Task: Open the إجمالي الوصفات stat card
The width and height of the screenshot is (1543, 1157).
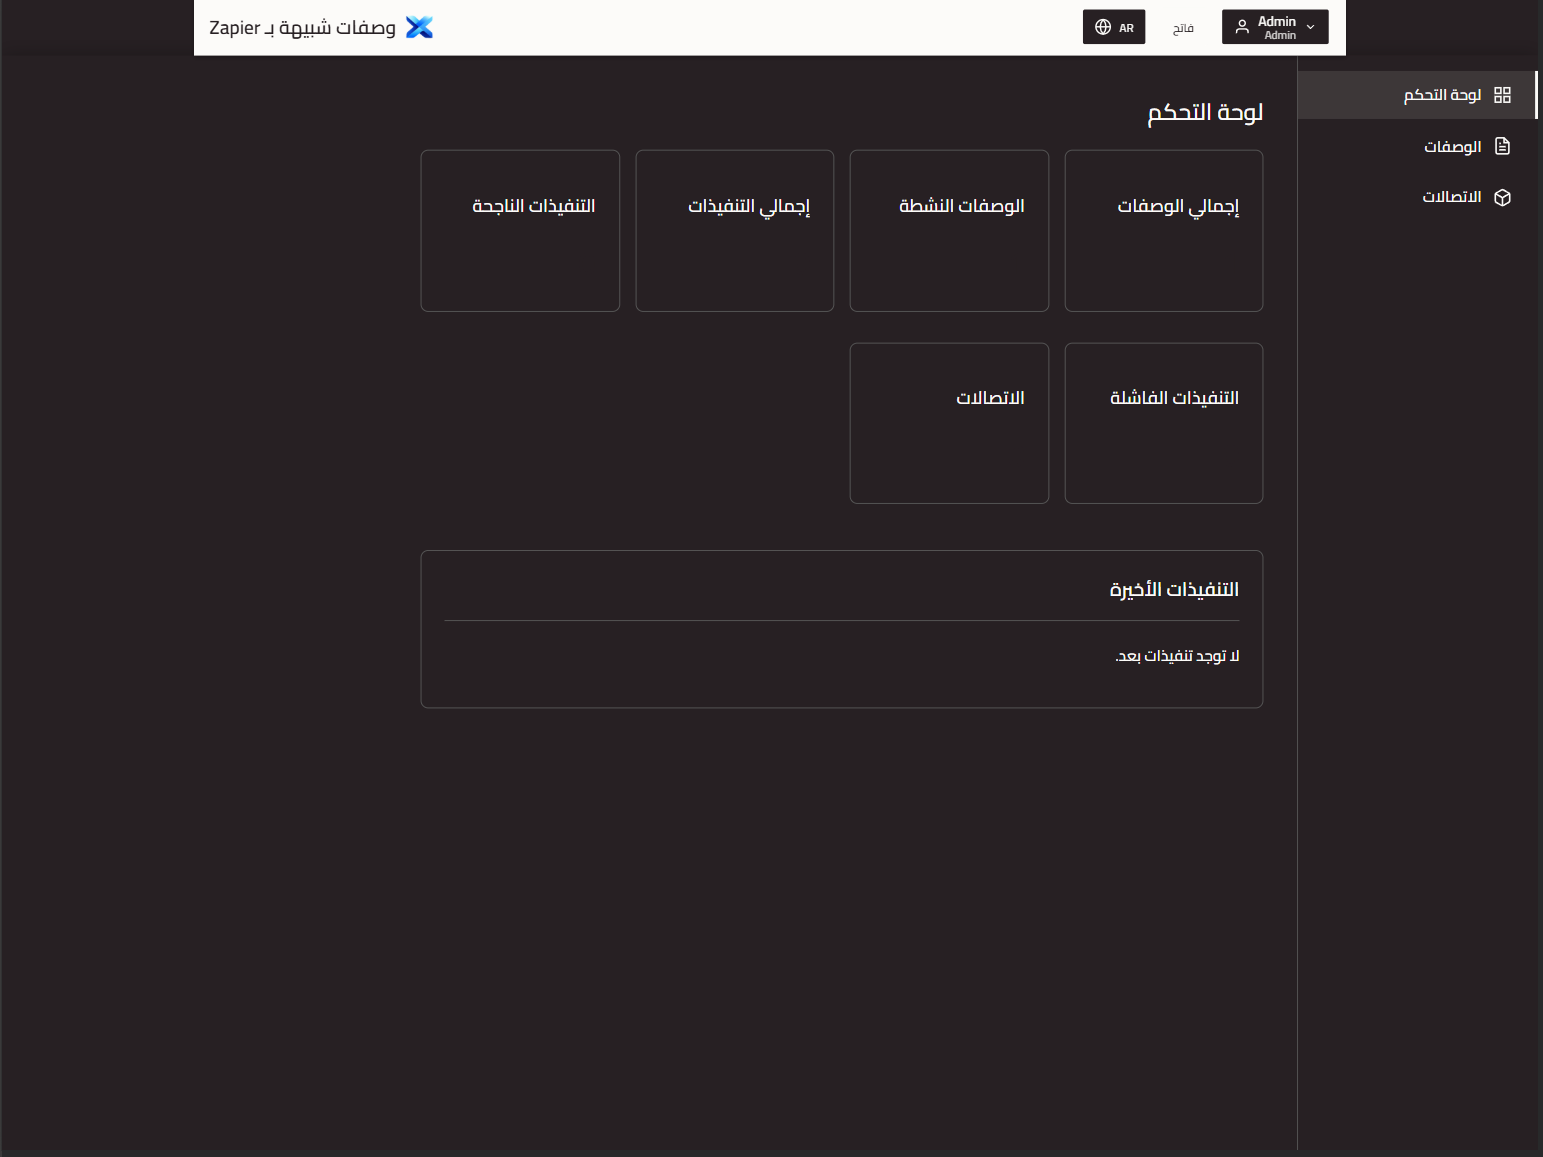Action: click(x=1163, y=230)
